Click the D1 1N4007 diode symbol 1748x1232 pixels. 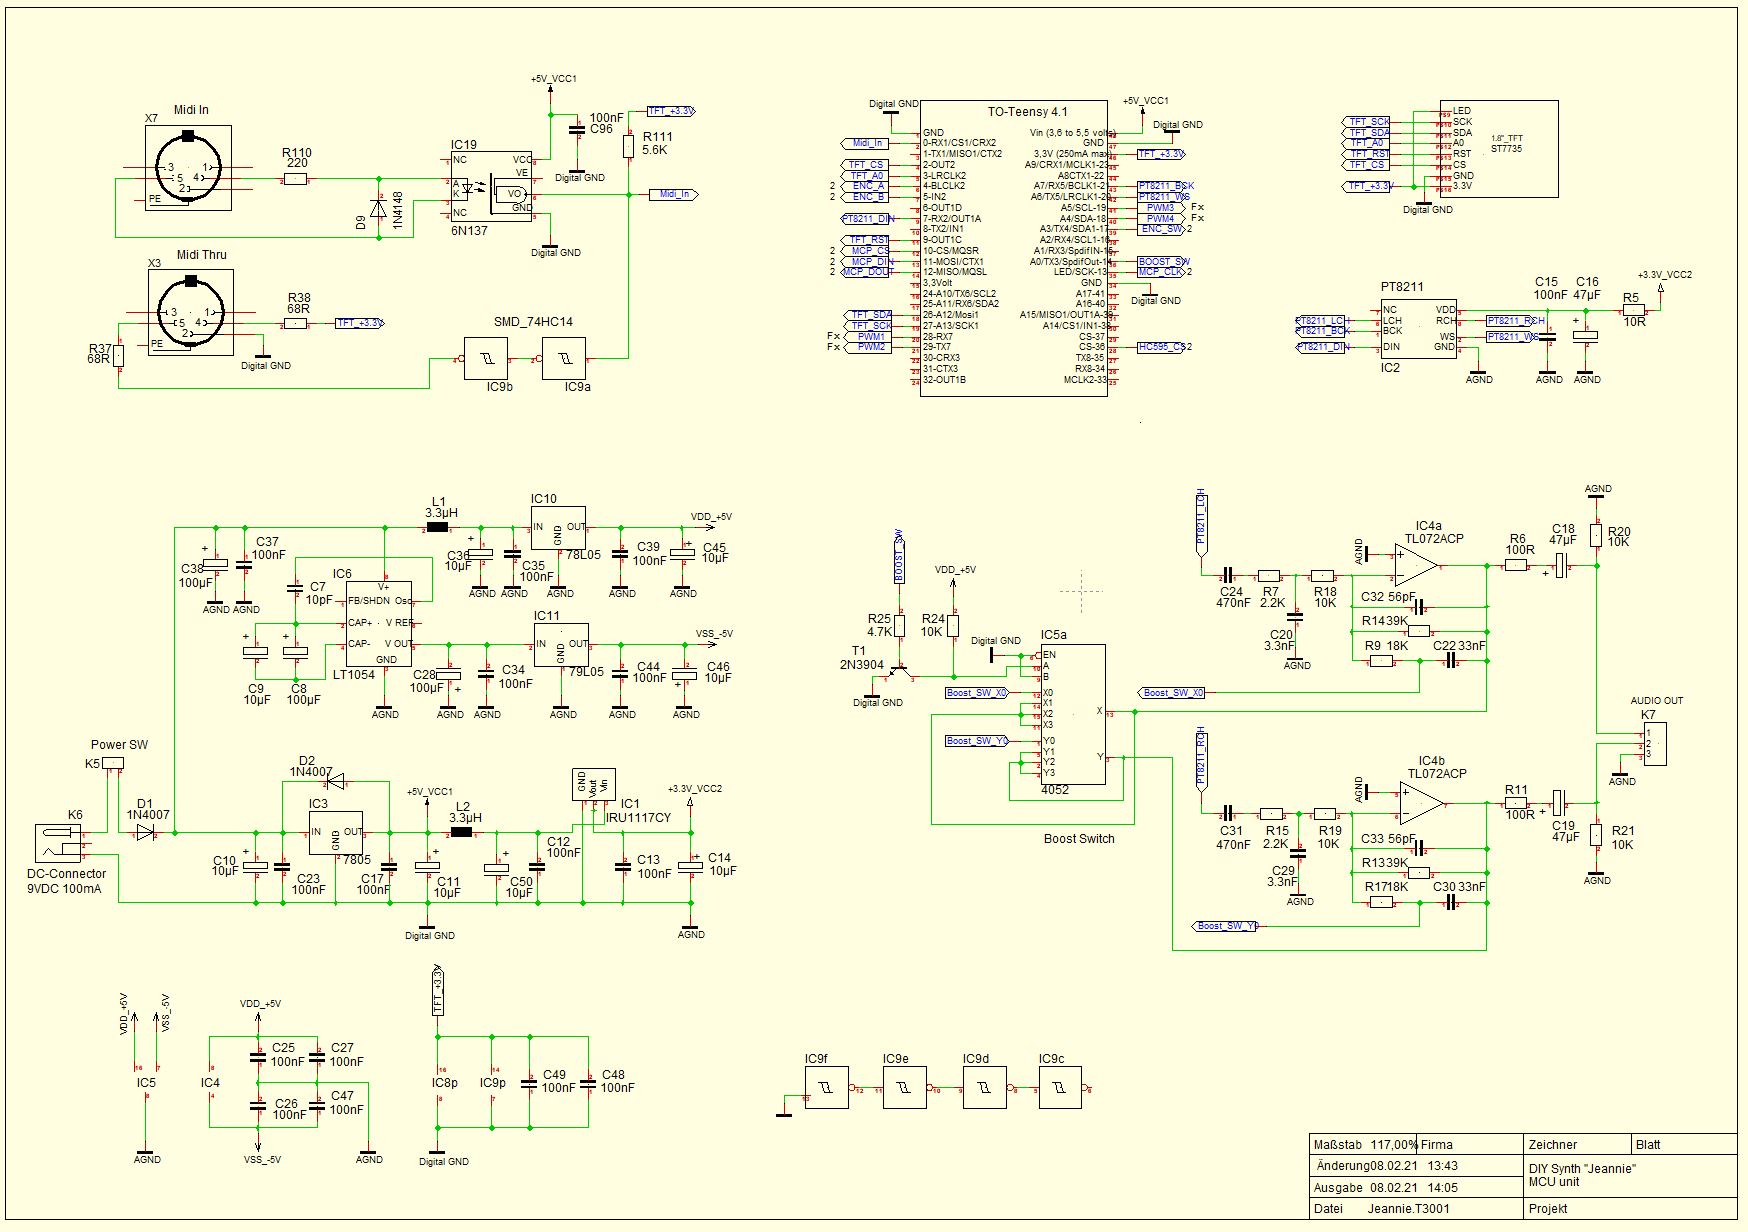[146, 832]
